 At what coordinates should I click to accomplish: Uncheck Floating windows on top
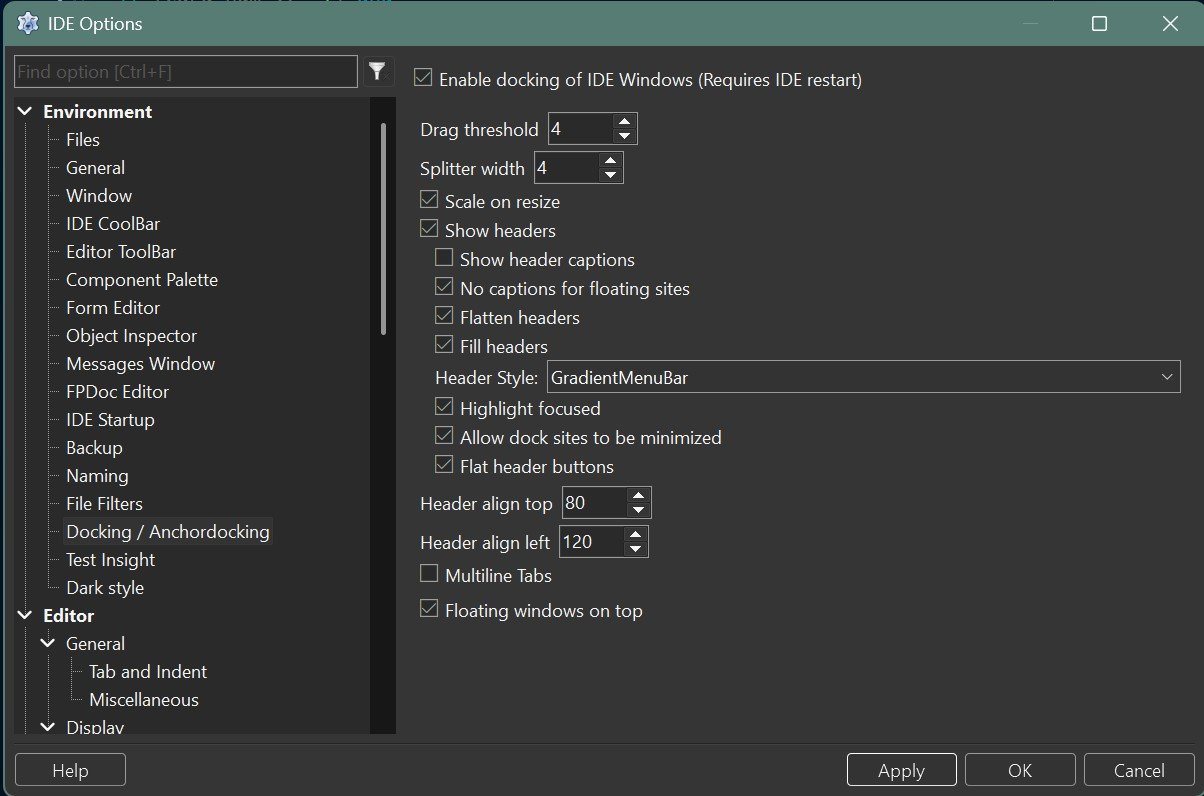point(429,608)
